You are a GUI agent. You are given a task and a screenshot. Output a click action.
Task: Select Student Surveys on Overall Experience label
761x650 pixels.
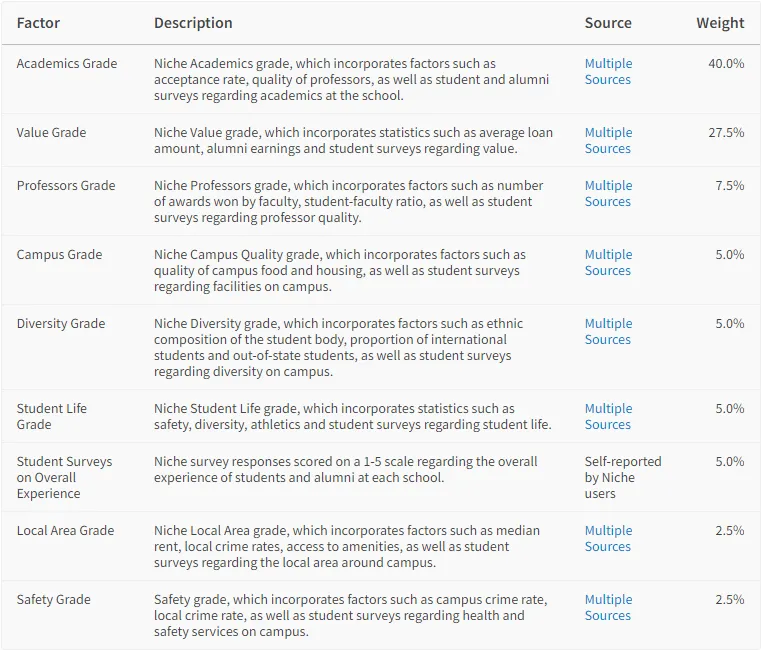tap(64, 477)
